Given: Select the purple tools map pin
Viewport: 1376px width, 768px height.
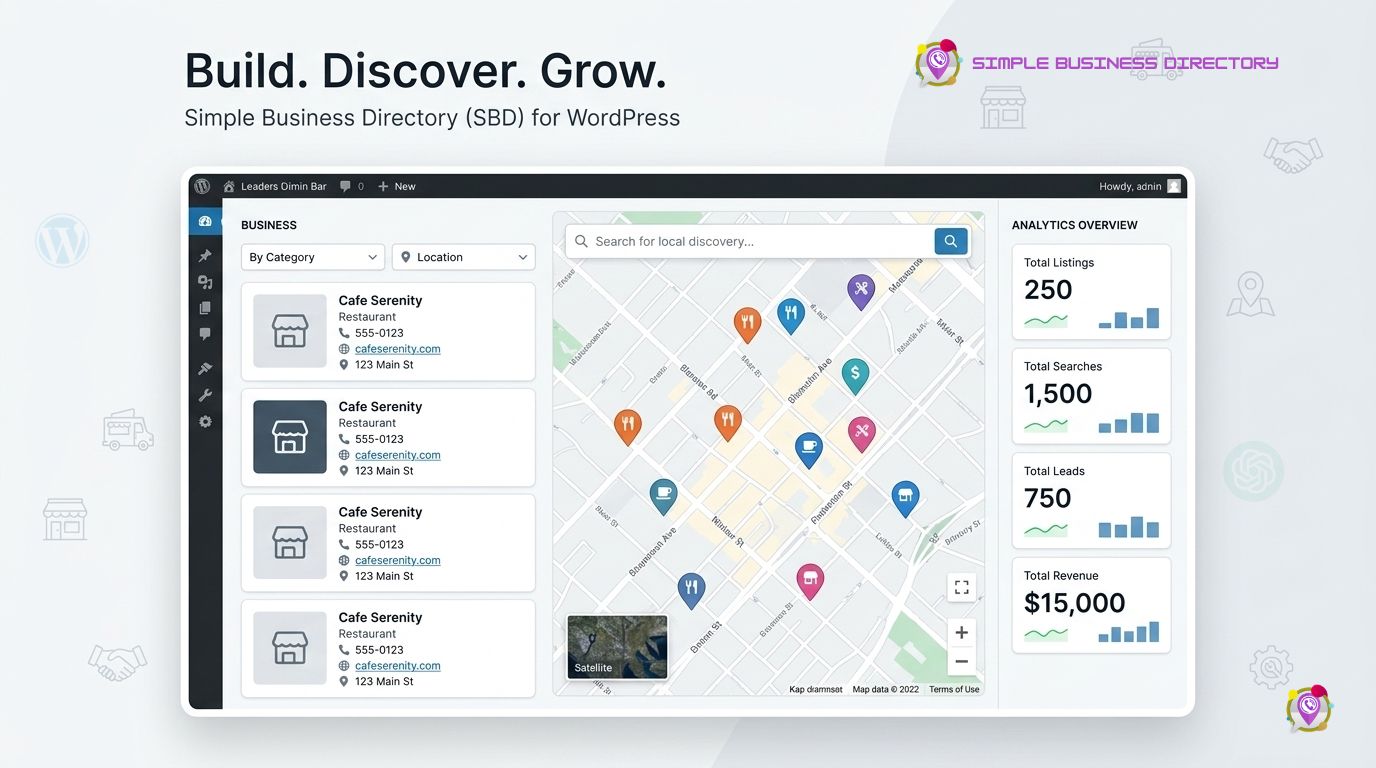Looking at the screenshot, I should tap(861, 291).
